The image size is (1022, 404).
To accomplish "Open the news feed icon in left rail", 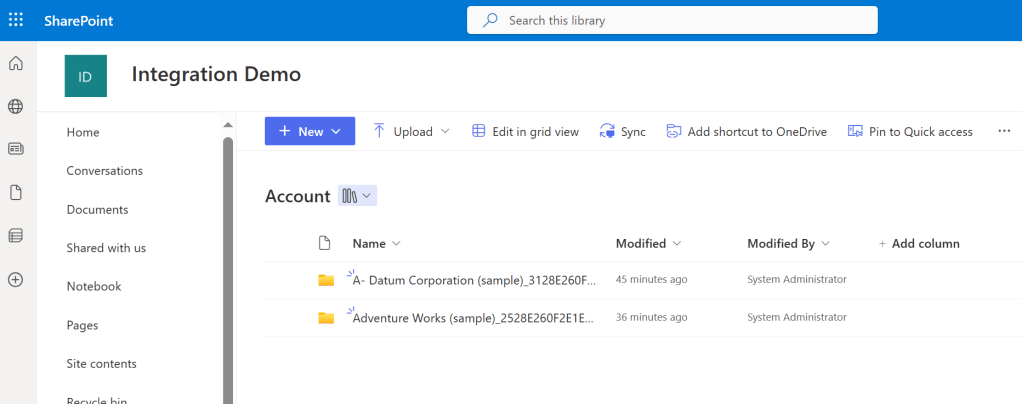I will (15, 149).
